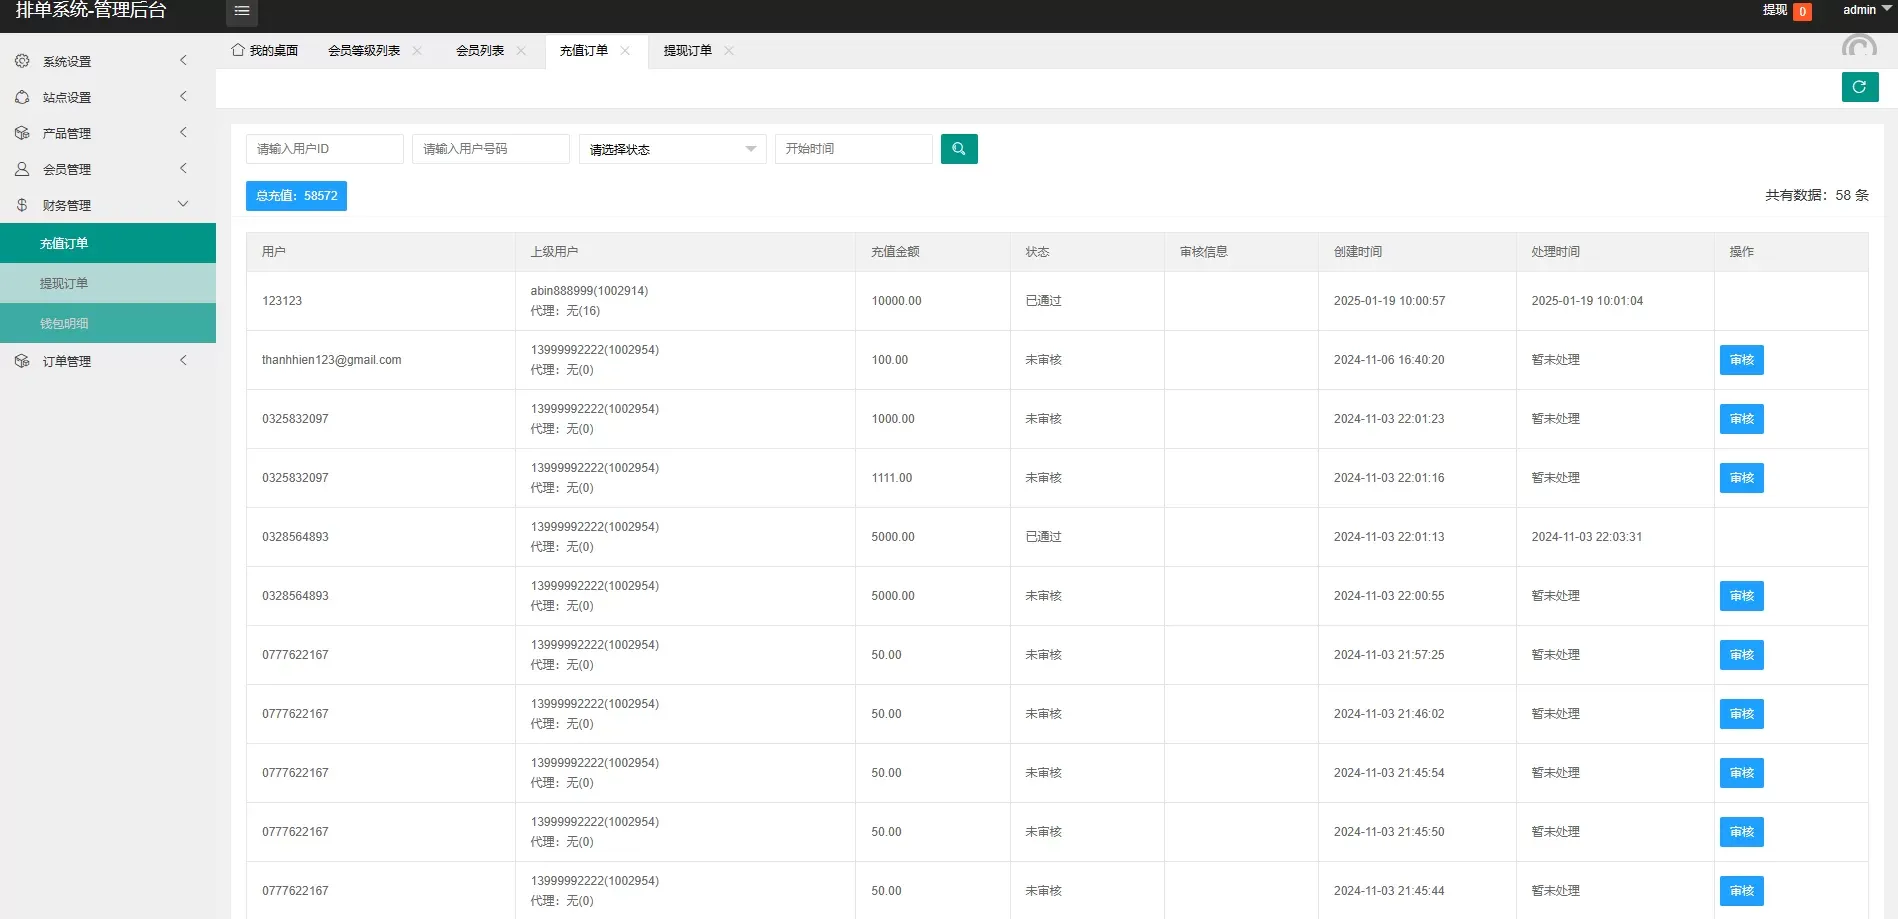Image resolution: width=1898 pixels, height=919 pixels.
Task: Switch to the 会员列表 tab
Action: point(480,50)
